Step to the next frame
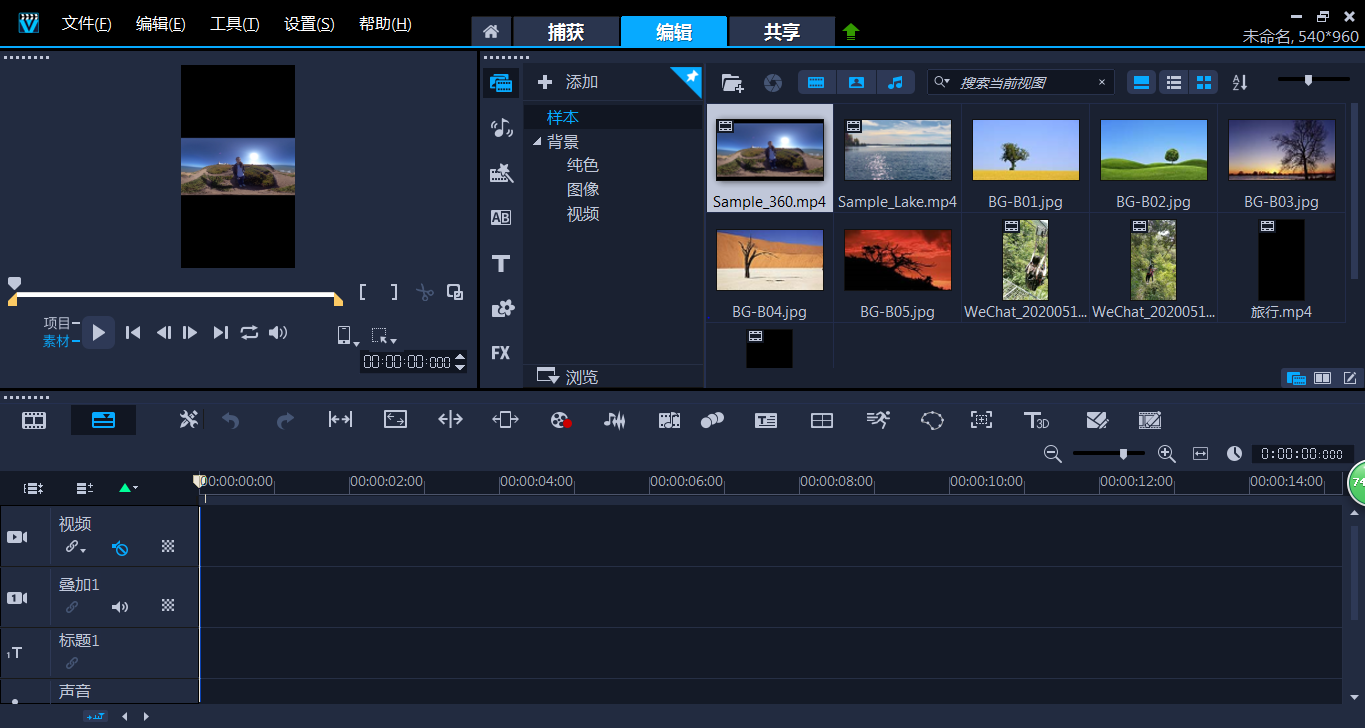This screenshot has height=728, width=1365. pos(190,332)
